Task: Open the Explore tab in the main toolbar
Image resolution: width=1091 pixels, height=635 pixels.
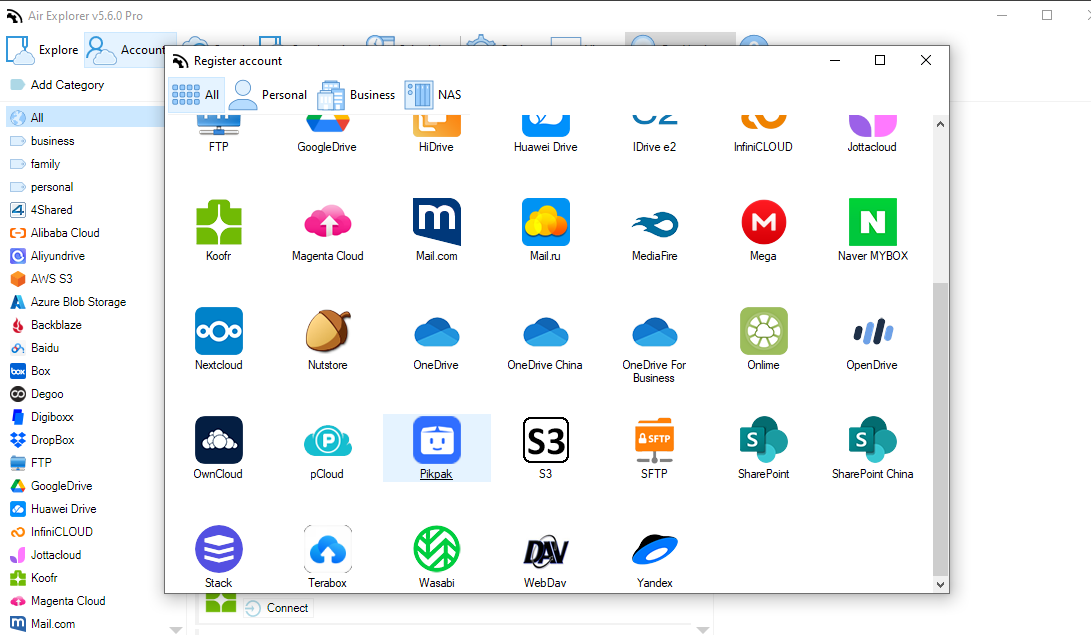Action: [x=43, y=49]
